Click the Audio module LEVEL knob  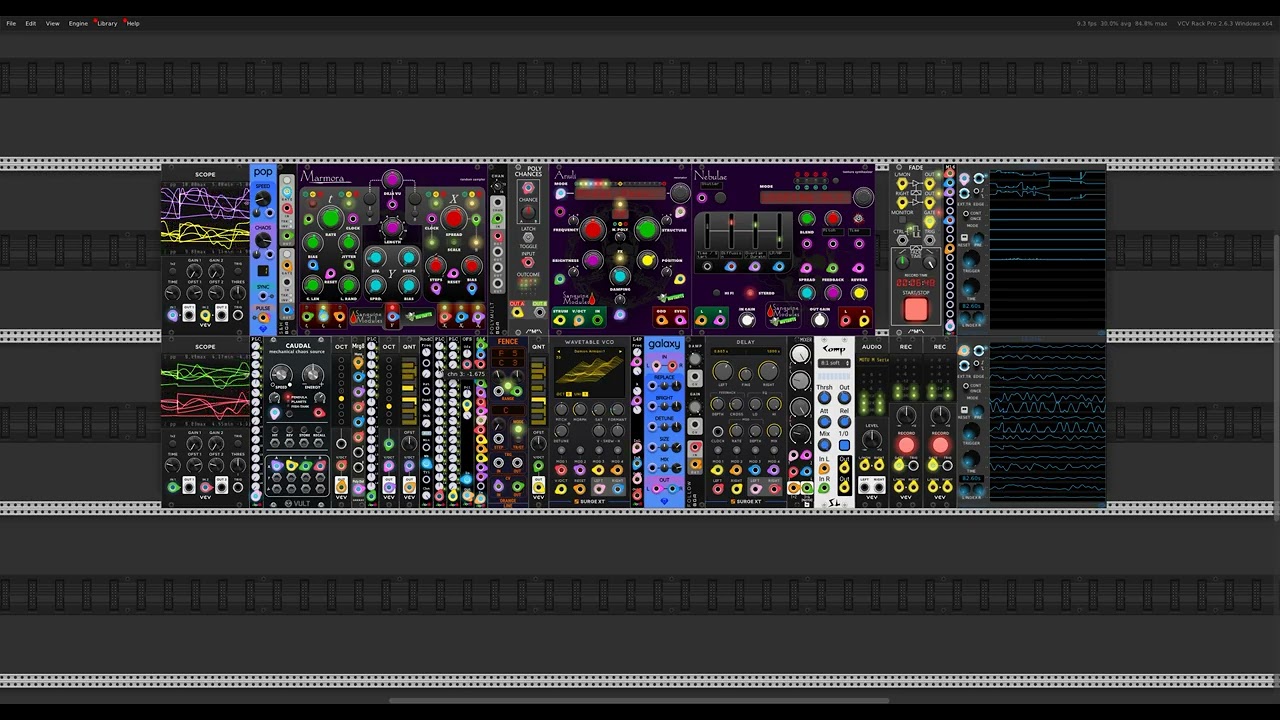coord(872,439)
